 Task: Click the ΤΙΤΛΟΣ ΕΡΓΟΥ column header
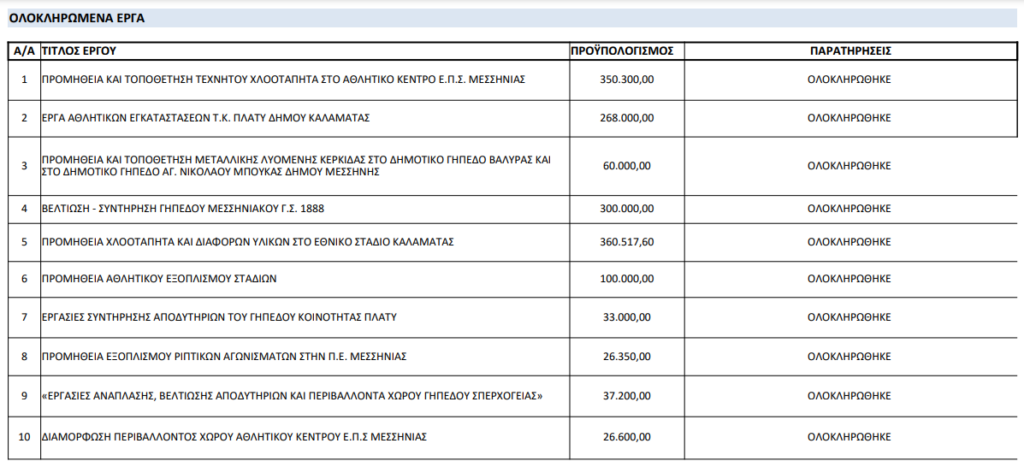79,51
